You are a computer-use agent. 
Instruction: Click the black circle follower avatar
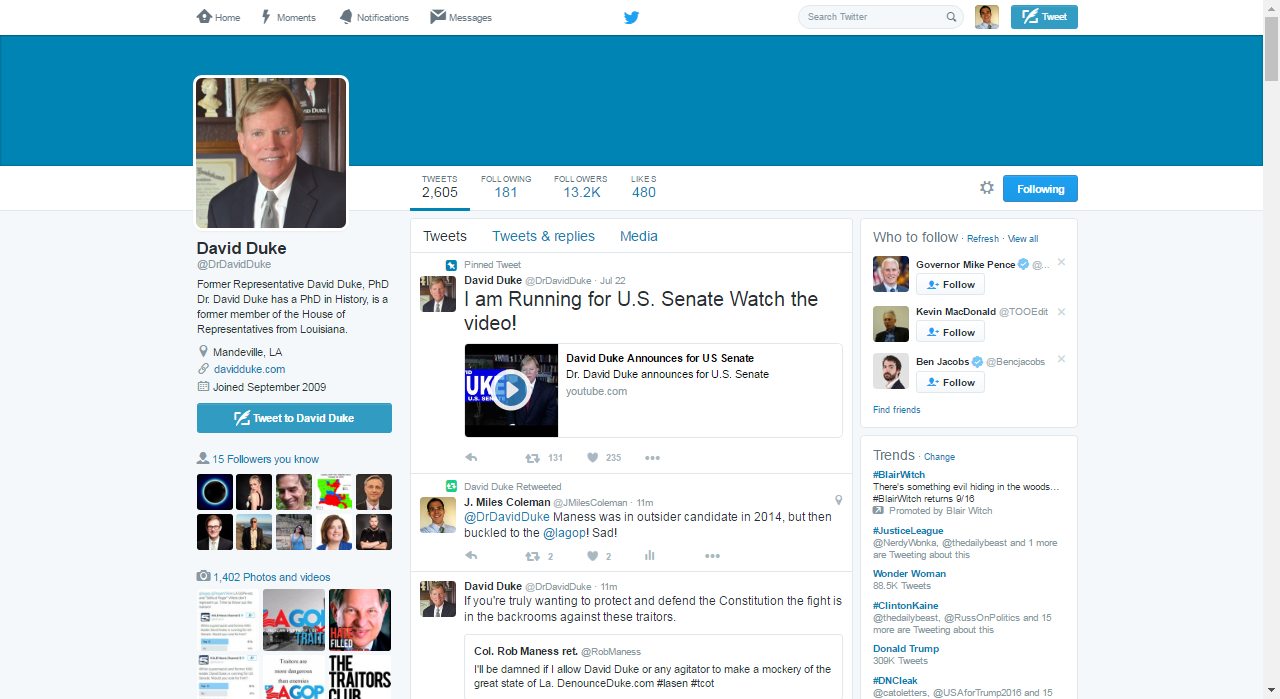click(215, 492)
